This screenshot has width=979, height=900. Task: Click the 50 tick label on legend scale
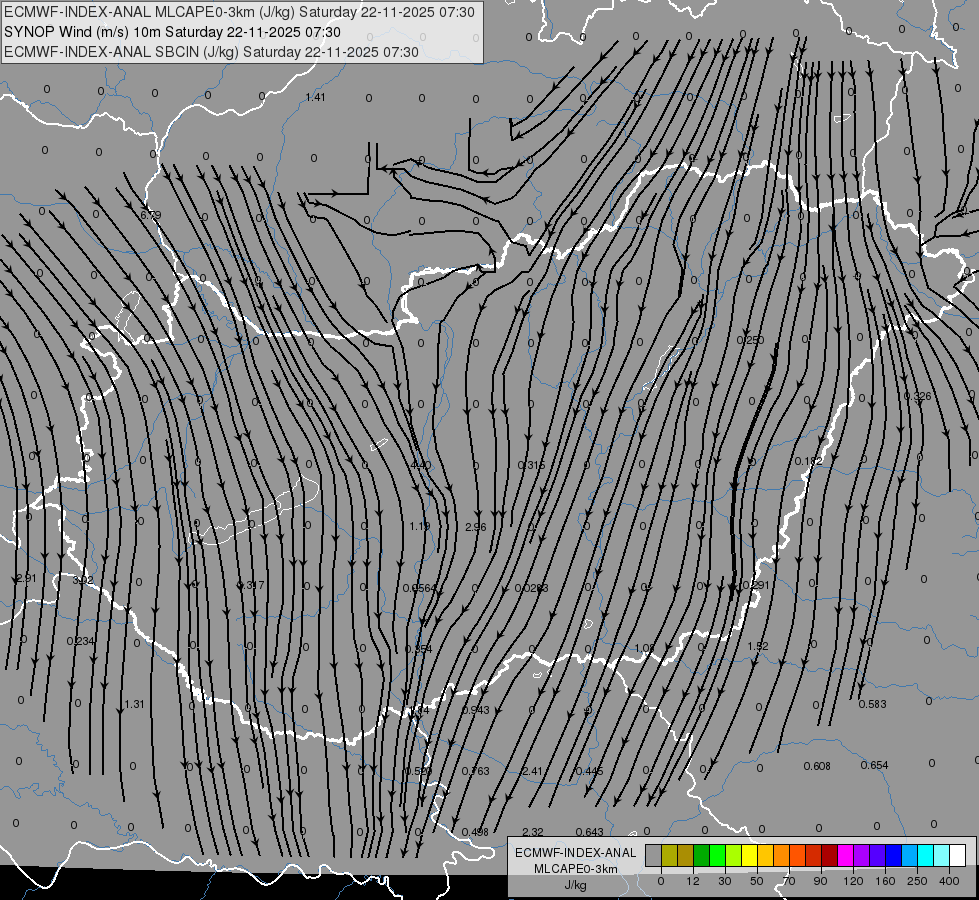pos(757,881)
